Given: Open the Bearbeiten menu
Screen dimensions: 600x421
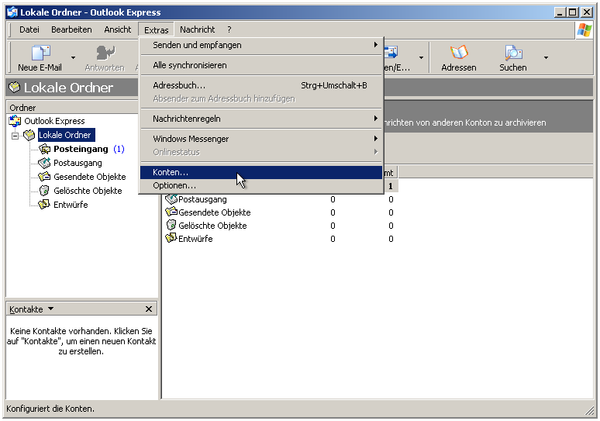Looking at the screenshot, I should click(72, 29).
